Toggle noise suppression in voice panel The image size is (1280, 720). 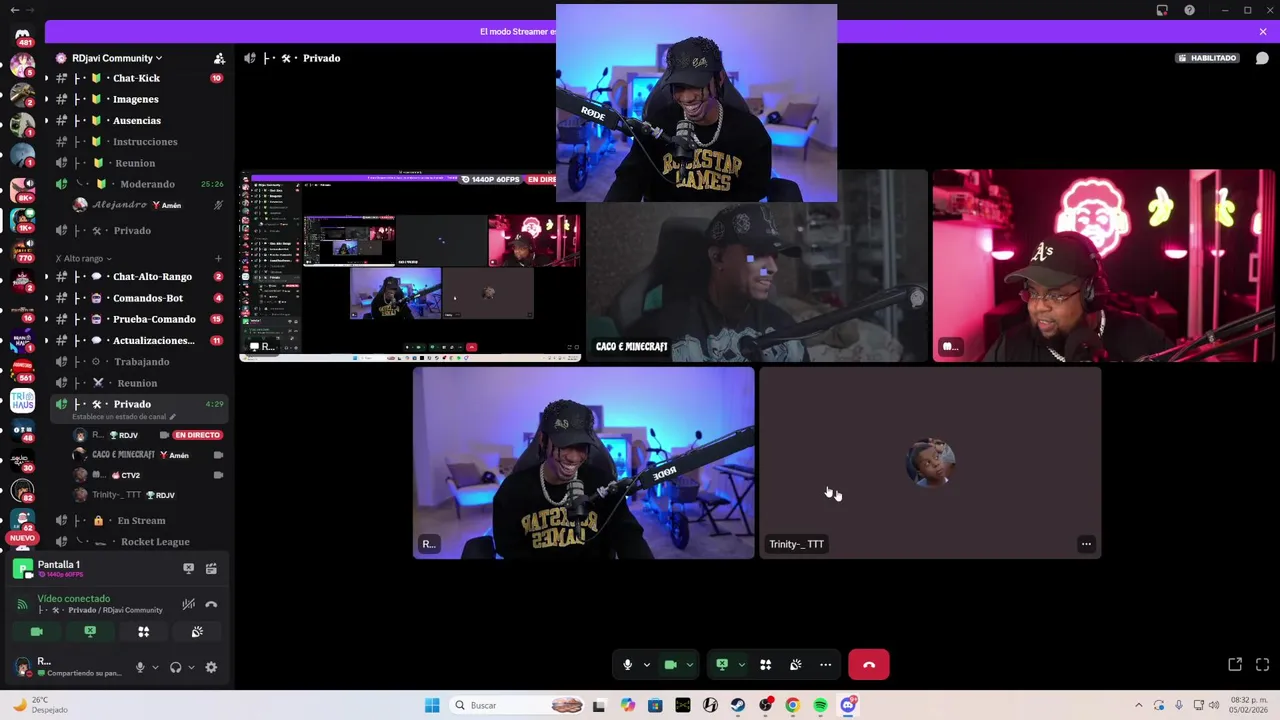pyautogui.click(x=188, y=604)
